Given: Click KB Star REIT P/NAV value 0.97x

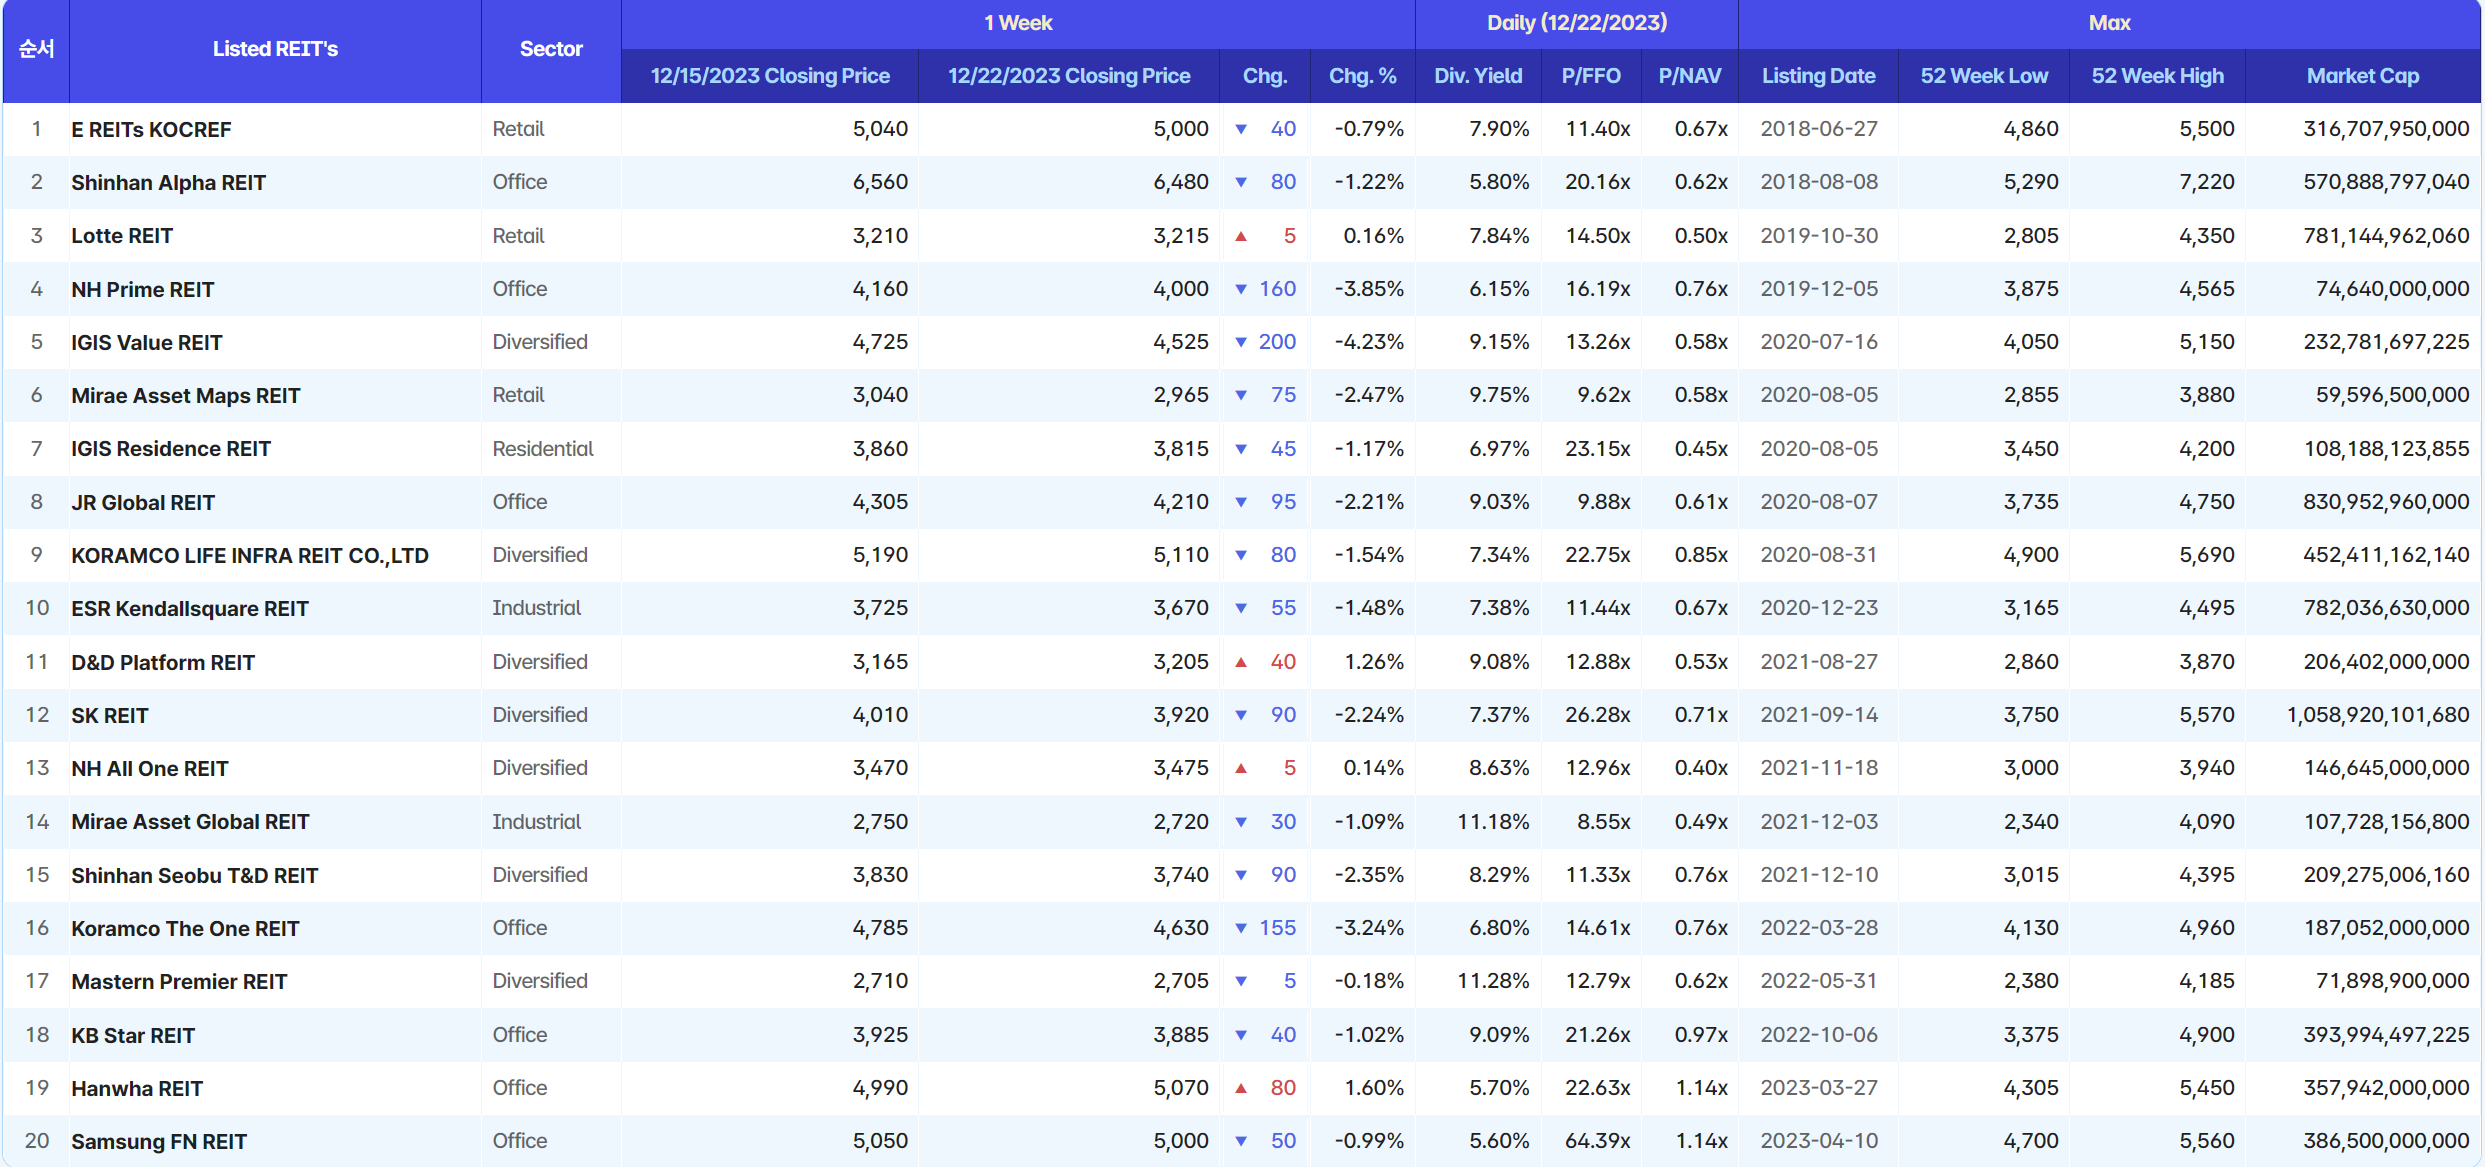Looking at the screenshot, I should (x=1701, y=1035).
